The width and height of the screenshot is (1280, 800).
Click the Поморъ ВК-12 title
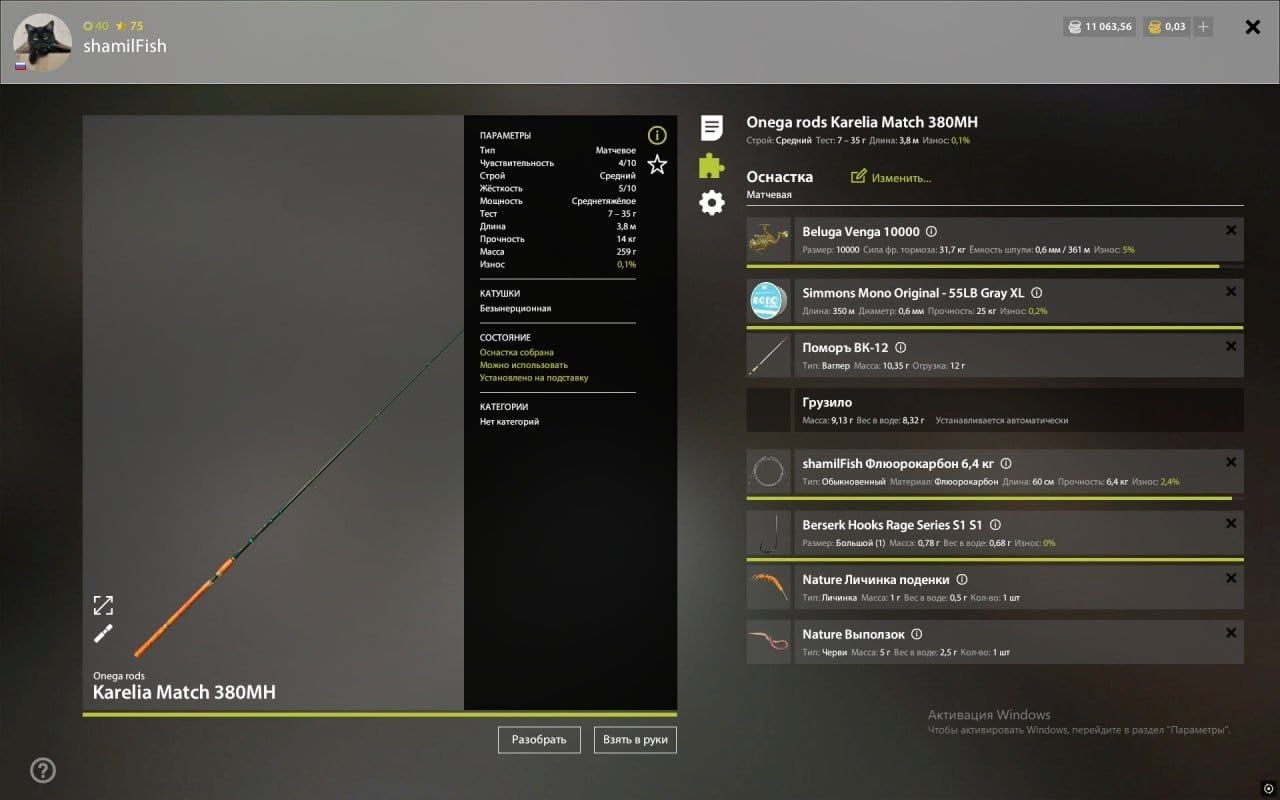point(845,347)
